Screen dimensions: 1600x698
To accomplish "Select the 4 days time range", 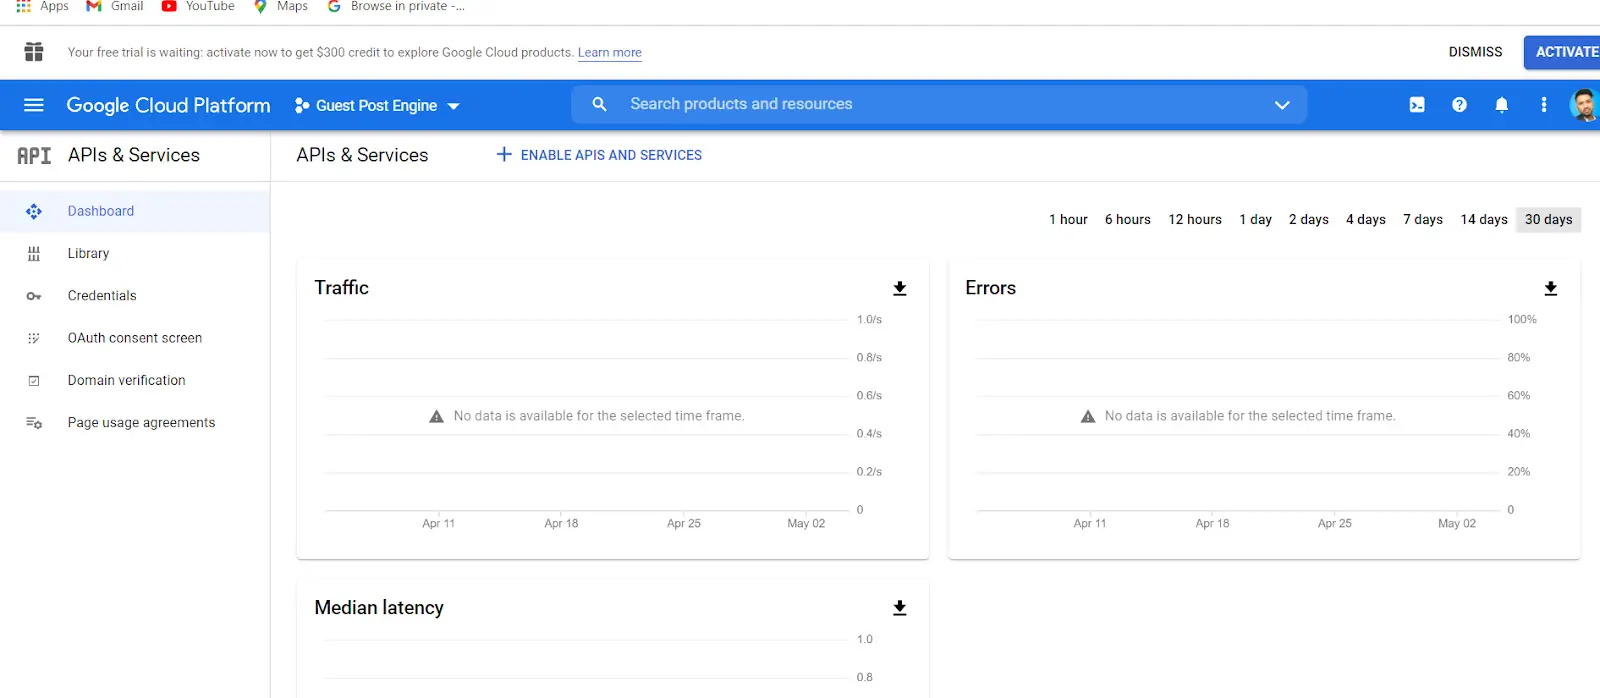I will (1365, 220).
